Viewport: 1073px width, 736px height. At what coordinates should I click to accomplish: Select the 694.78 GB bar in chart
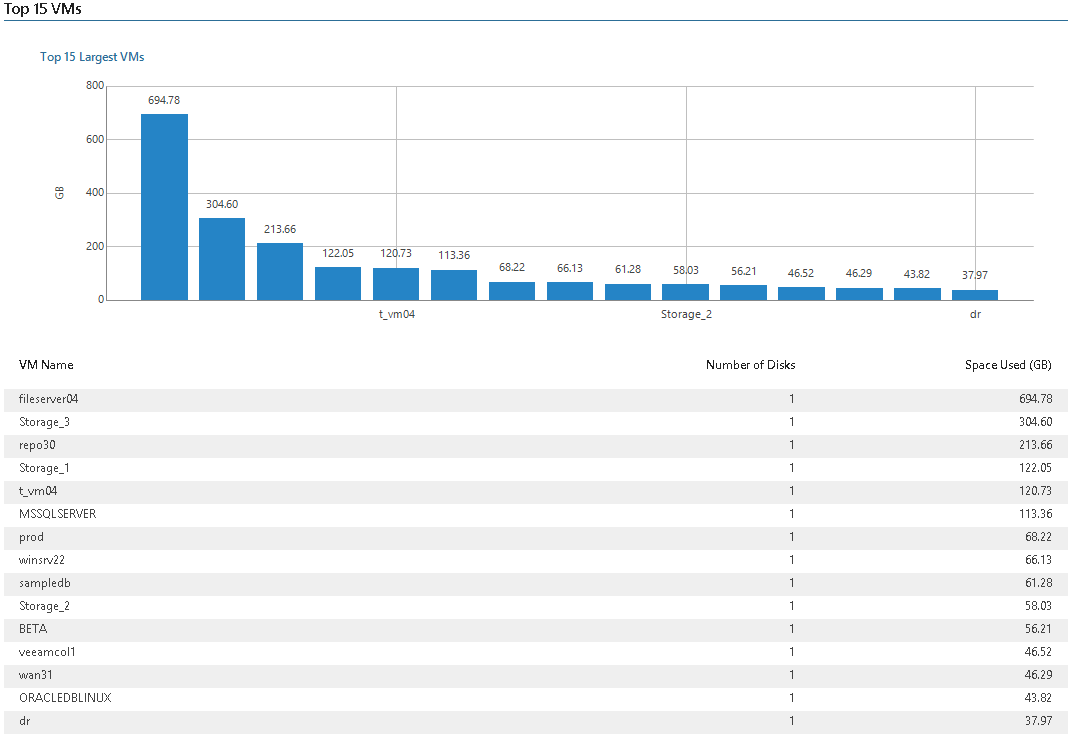point(164,207)
